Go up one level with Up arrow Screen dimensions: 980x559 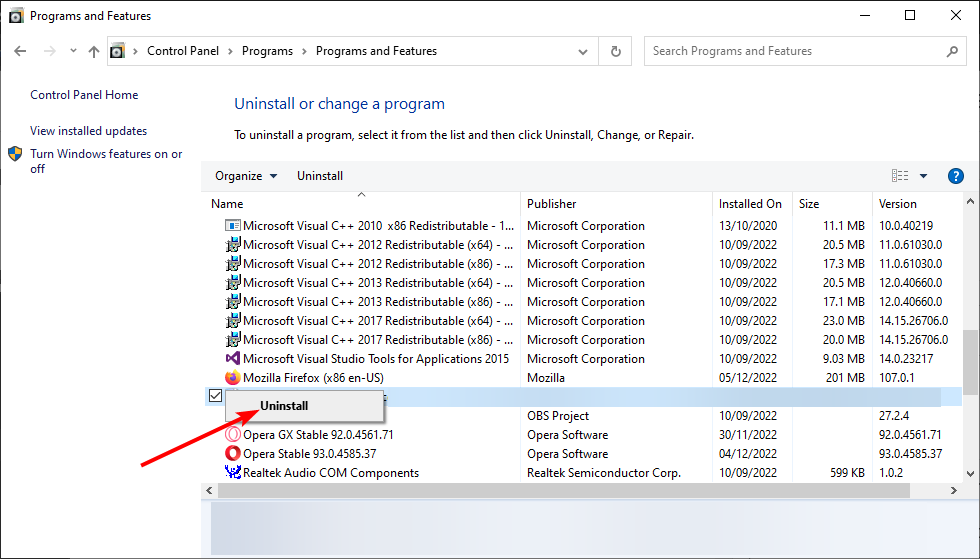point(94,51)
